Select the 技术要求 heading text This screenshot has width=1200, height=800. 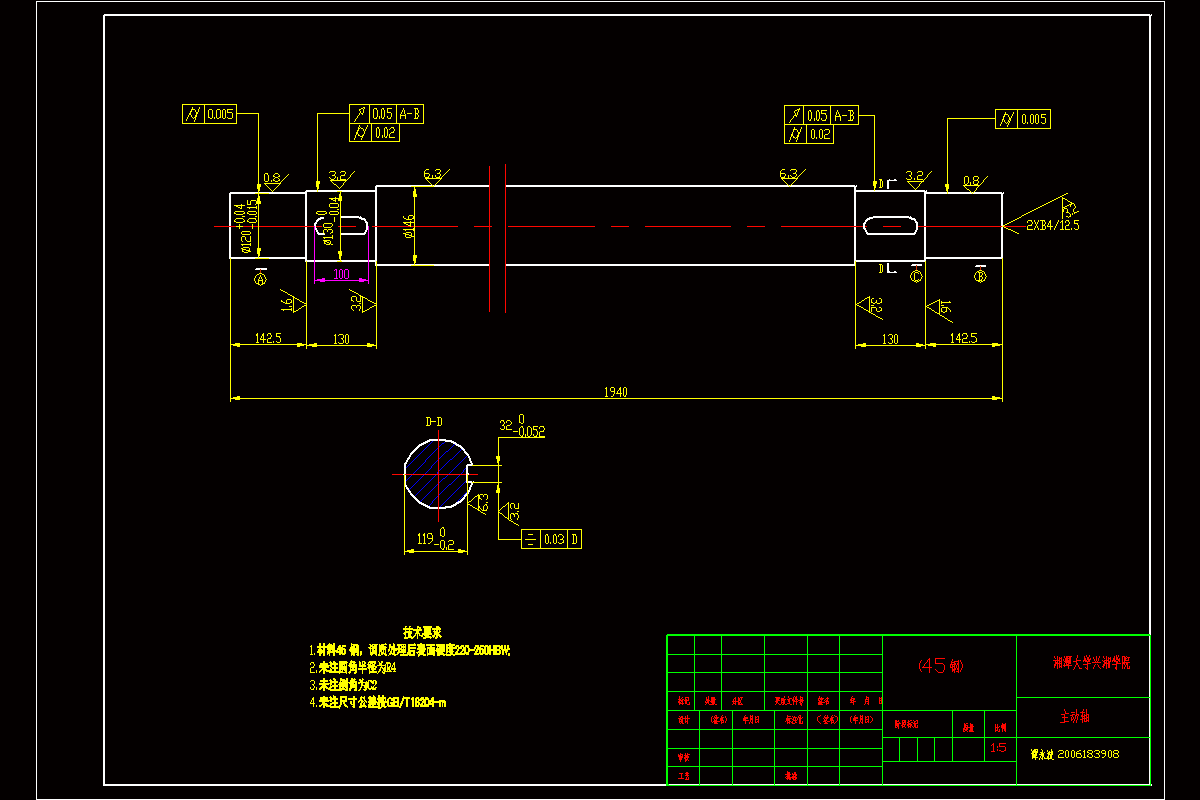coord(423,633)
